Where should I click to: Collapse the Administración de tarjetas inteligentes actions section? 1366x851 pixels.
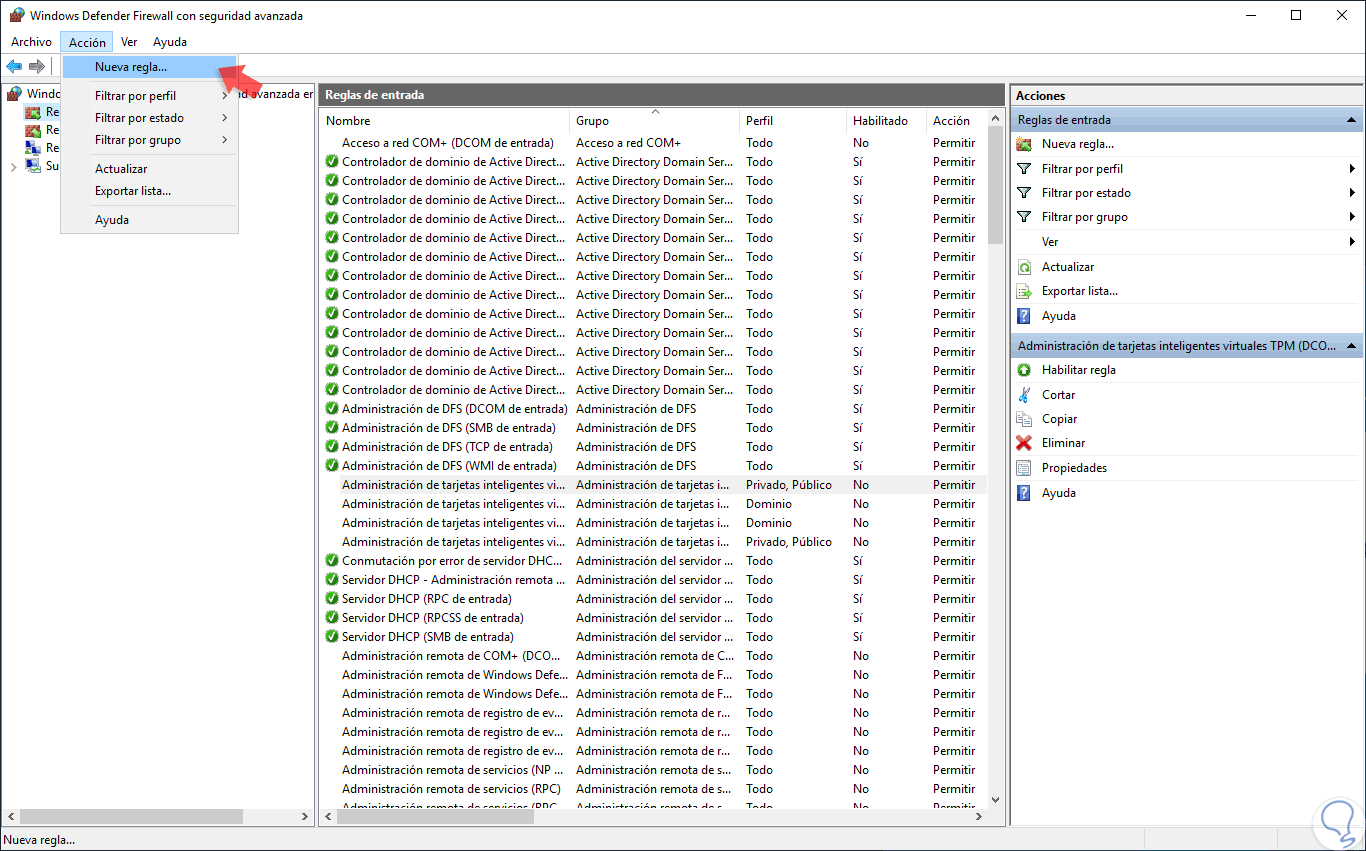[1350, 346]
